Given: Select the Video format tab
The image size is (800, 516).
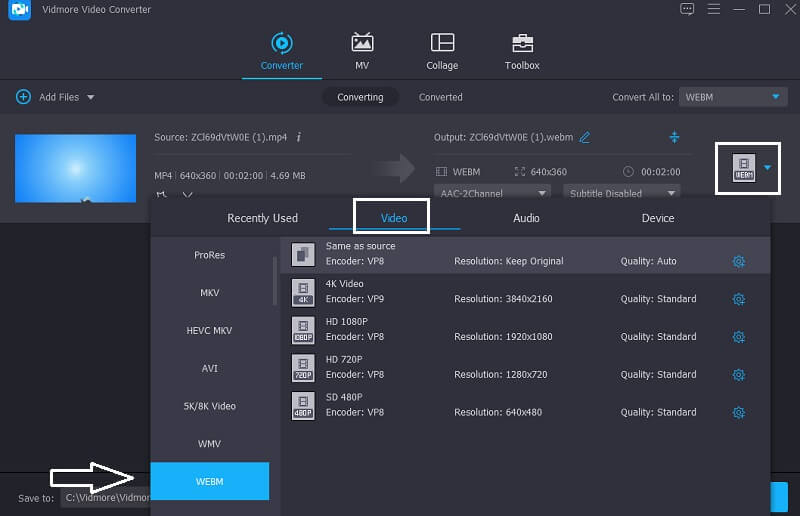Looking at the screenshot, I should pyautogui.click(x=394, y=218).
